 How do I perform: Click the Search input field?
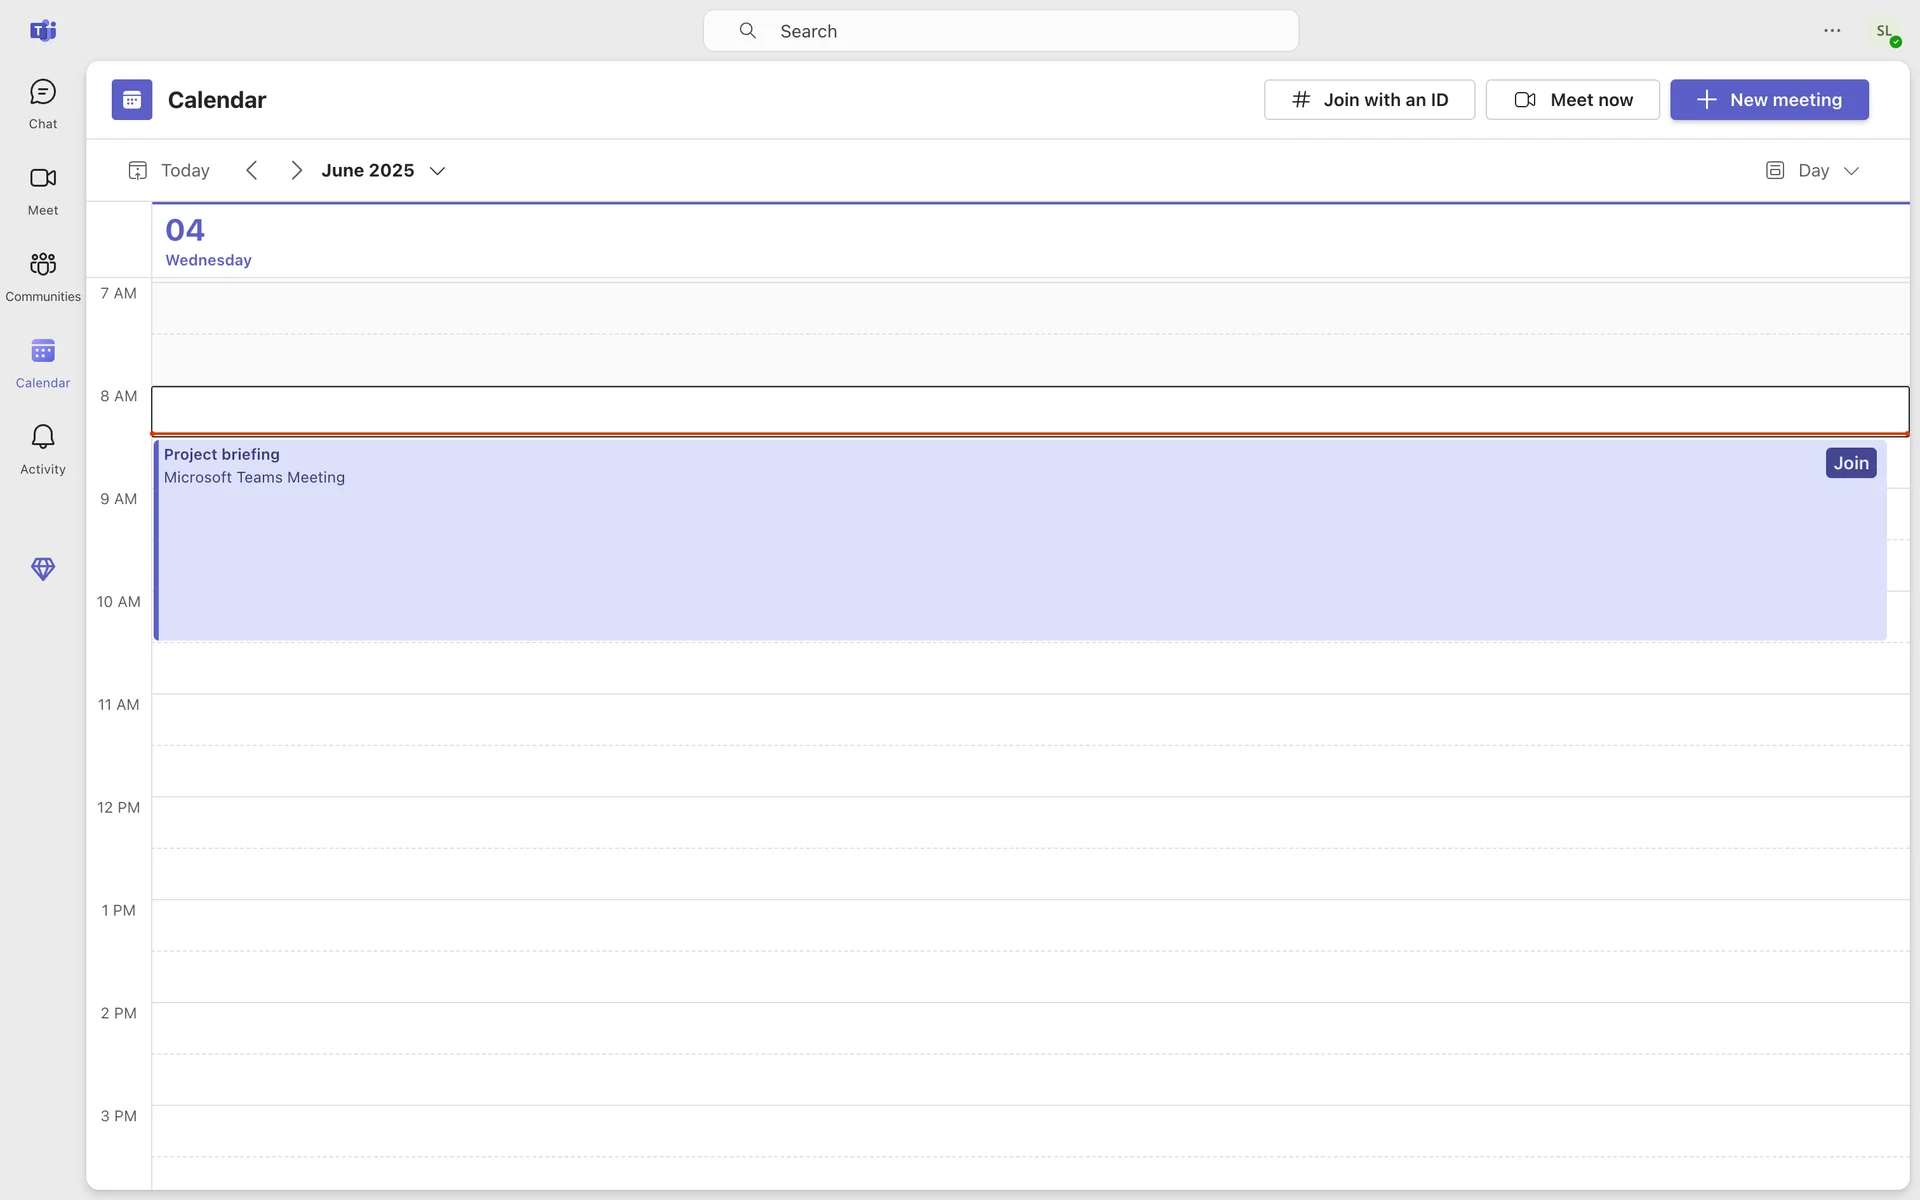tap(1000, 31)
